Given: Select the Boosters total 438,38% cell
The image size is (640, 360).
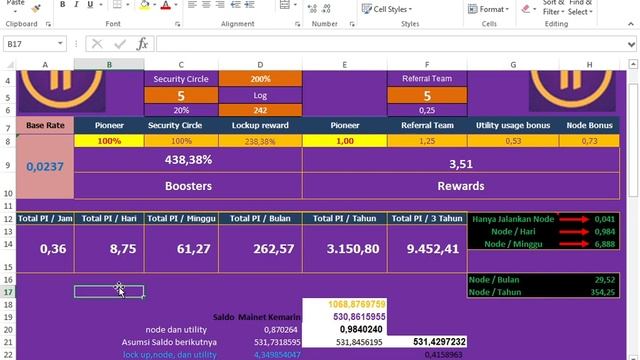Looking at the screenshot, I should [188, 160].
